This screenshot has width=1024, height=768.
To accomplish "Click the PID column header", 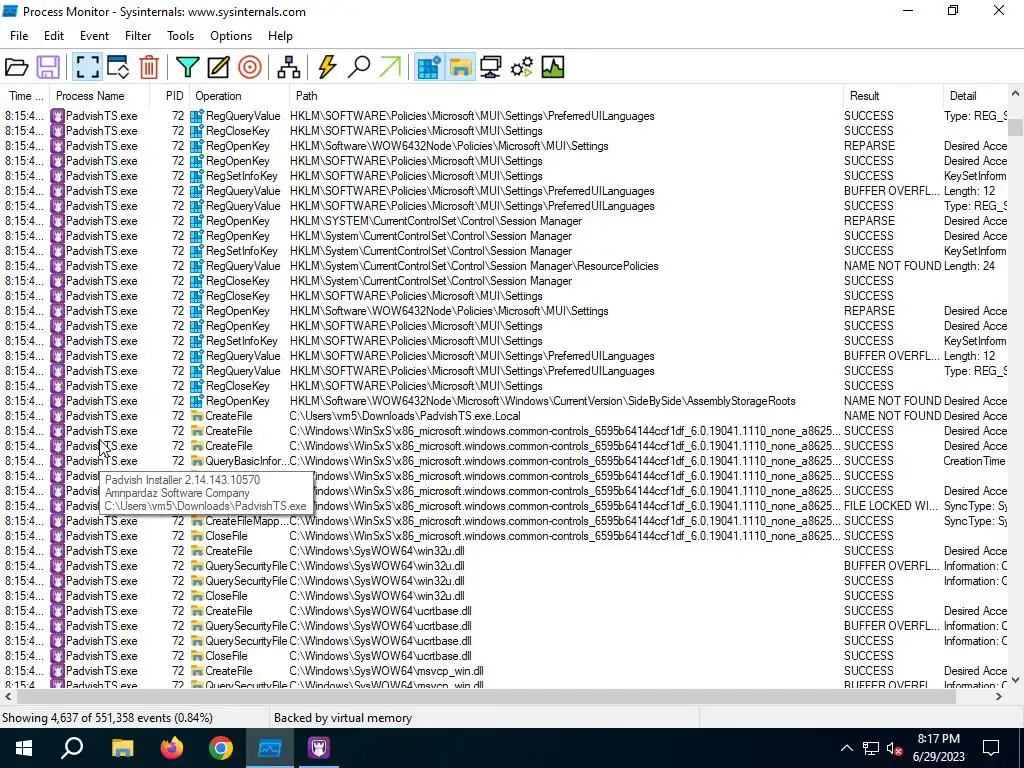I will coord(171,96).
